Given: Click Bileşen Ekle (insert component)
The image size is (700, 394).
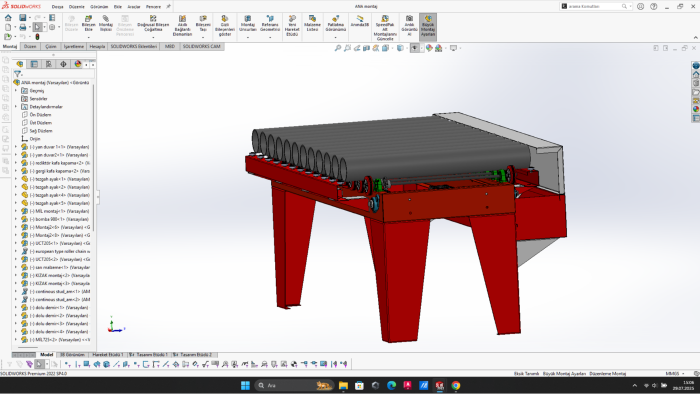Looking at the screenshot, I should 88,24.
